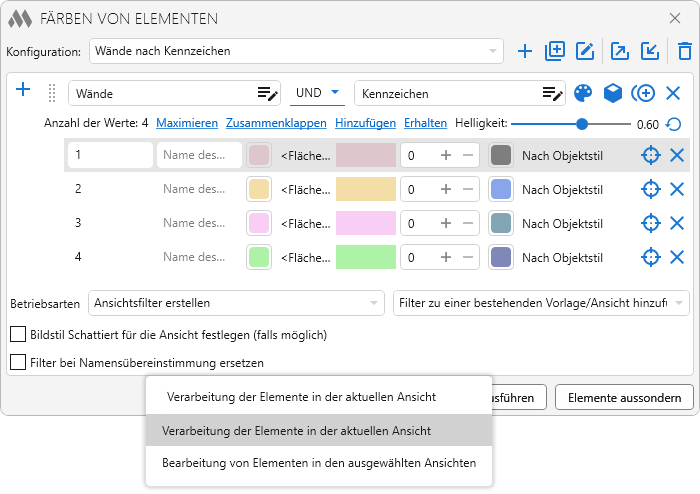Click the 'Elemente aussondern' button
This screenshot has height=494, width=700.
624,397
